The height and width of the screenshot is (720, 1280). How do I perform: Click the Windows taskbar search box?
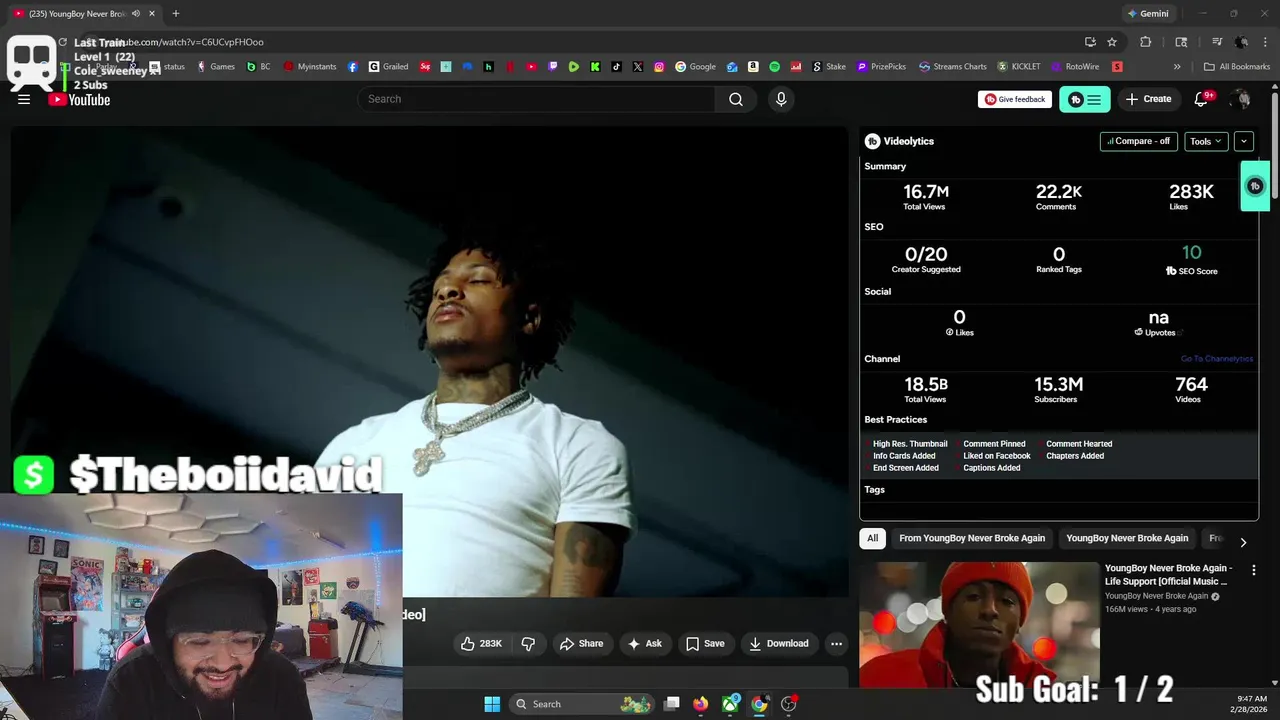[x=580, y=704]
